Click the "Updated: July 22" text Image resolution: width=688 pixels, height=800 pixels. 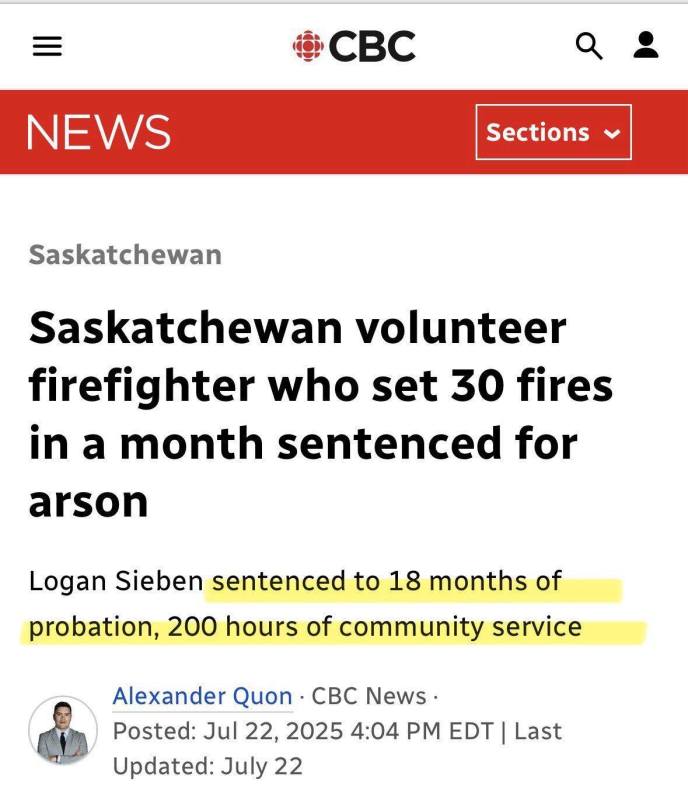coord(207,767)
